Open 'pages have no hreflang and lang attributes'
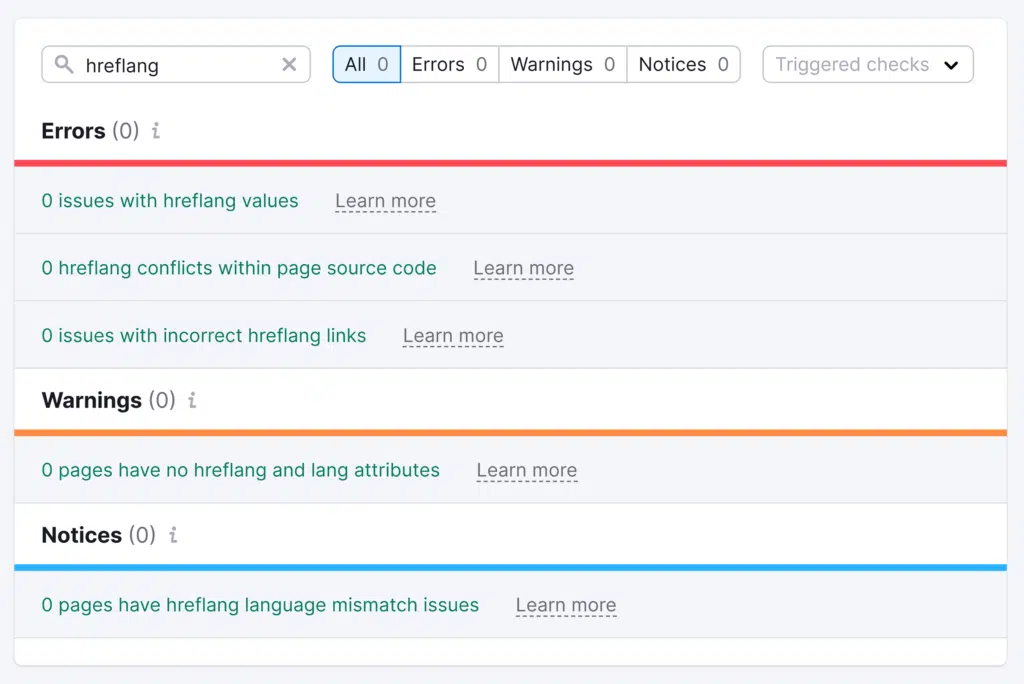This screenshot has width=1024, height=684. (240, 470)
